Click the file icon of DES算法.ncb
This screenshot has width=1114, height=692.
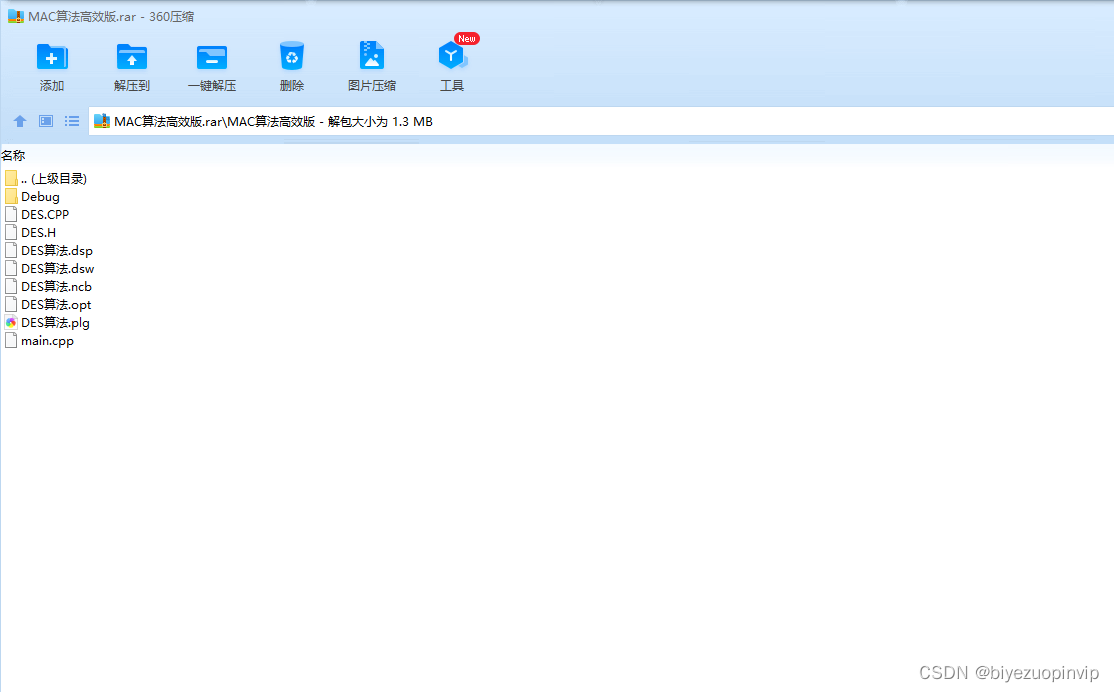click(x=11, y=286)
